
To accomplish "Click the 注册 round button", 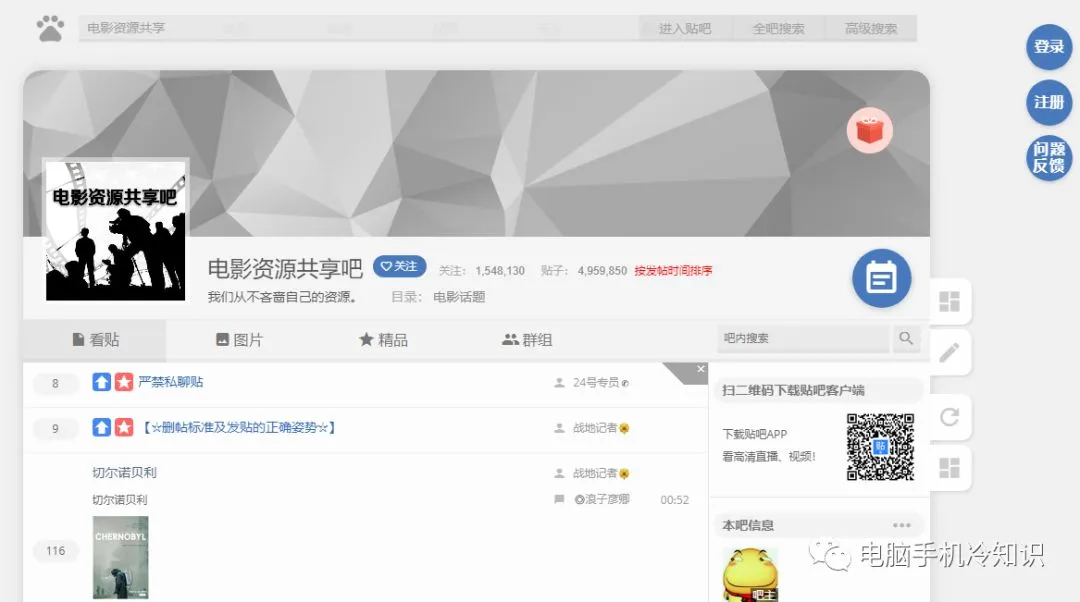I will pos(1048,103).
